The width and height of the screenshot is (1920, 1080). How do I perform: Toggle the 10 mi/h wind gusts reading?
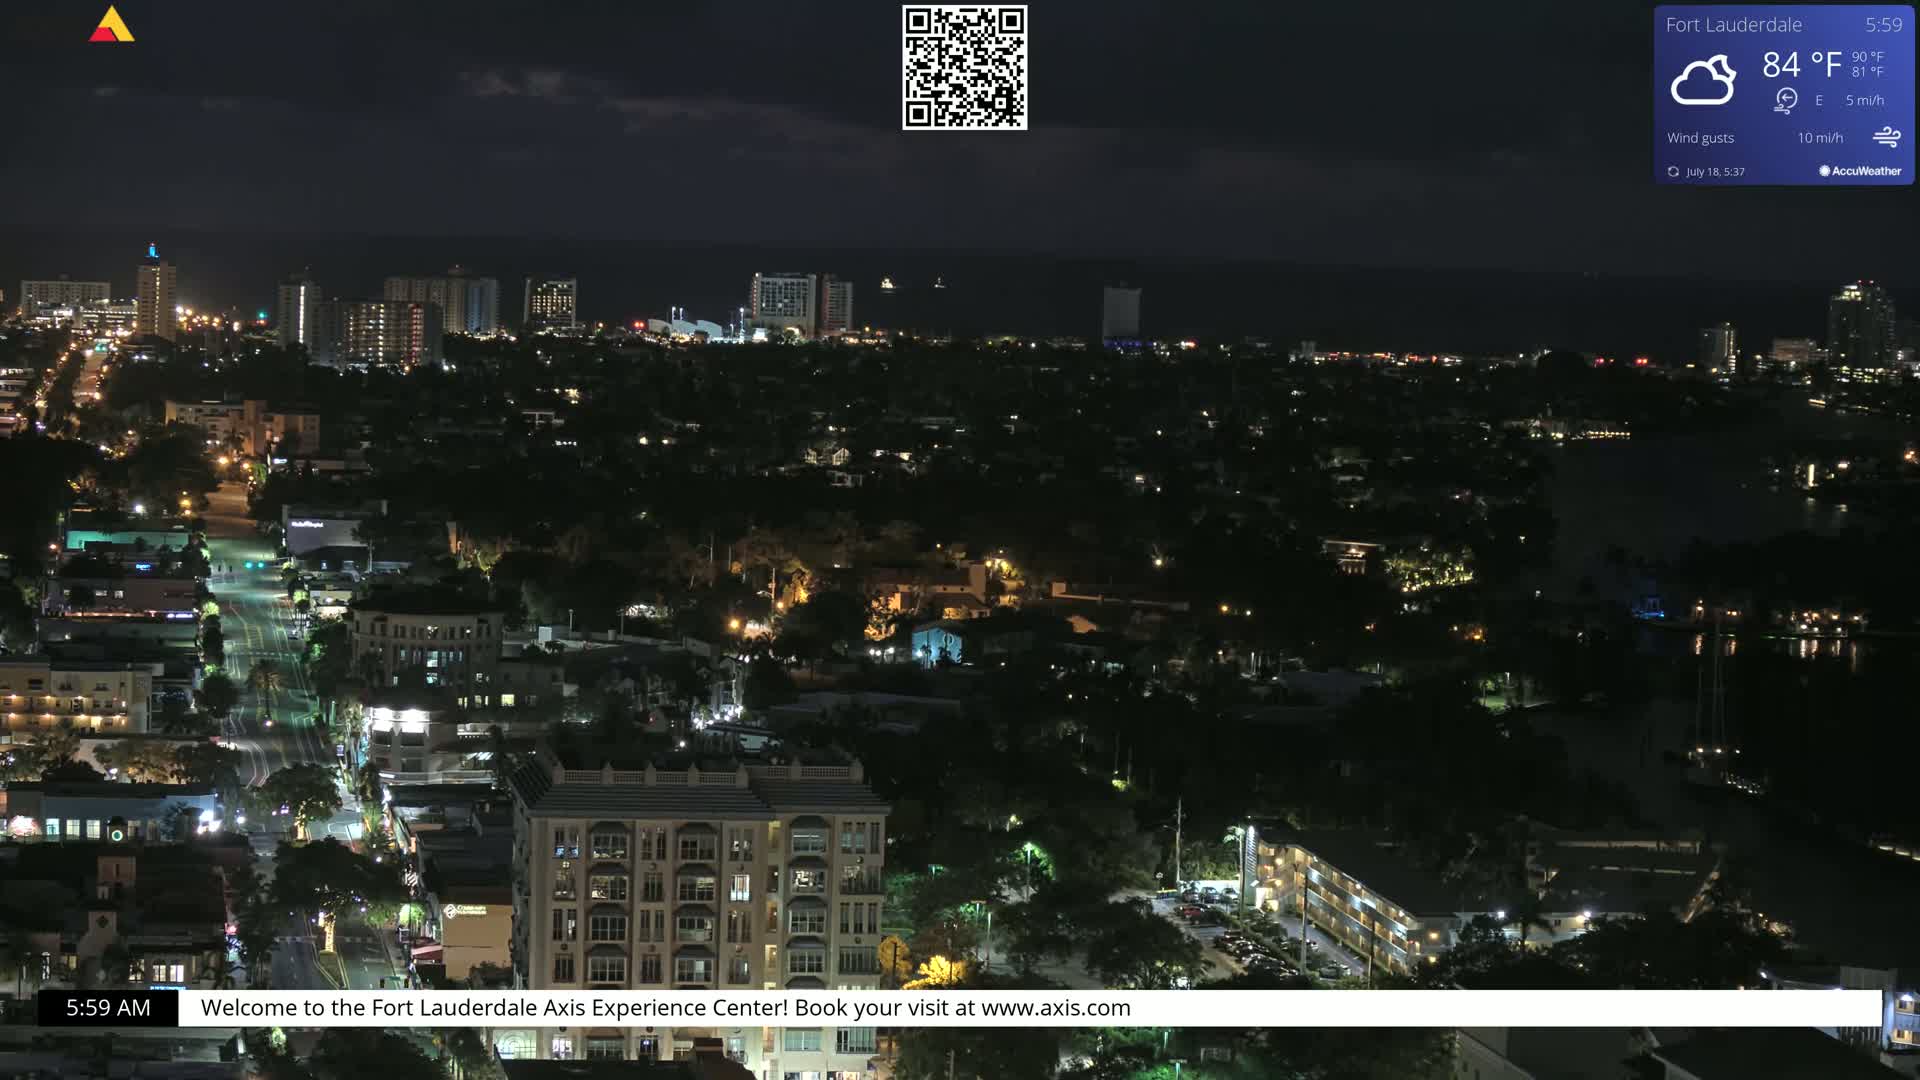point(1820,137)
